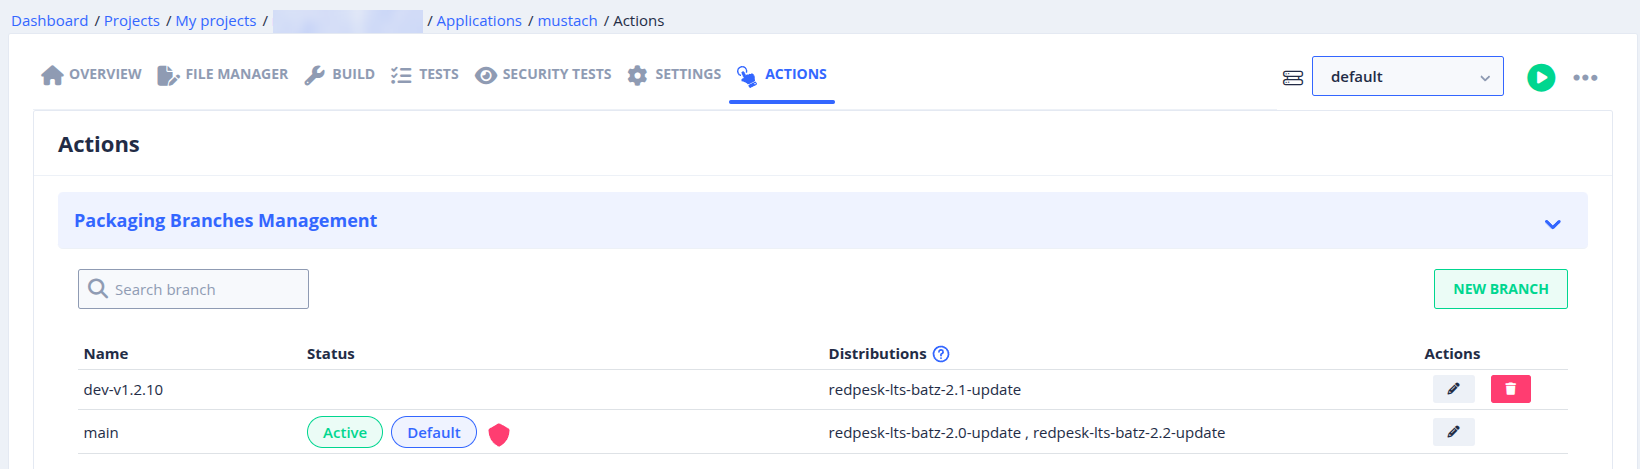Open the default selection dropdown
The height and width of the screenshot is (469, 1640).
(x=1407, y=77)
